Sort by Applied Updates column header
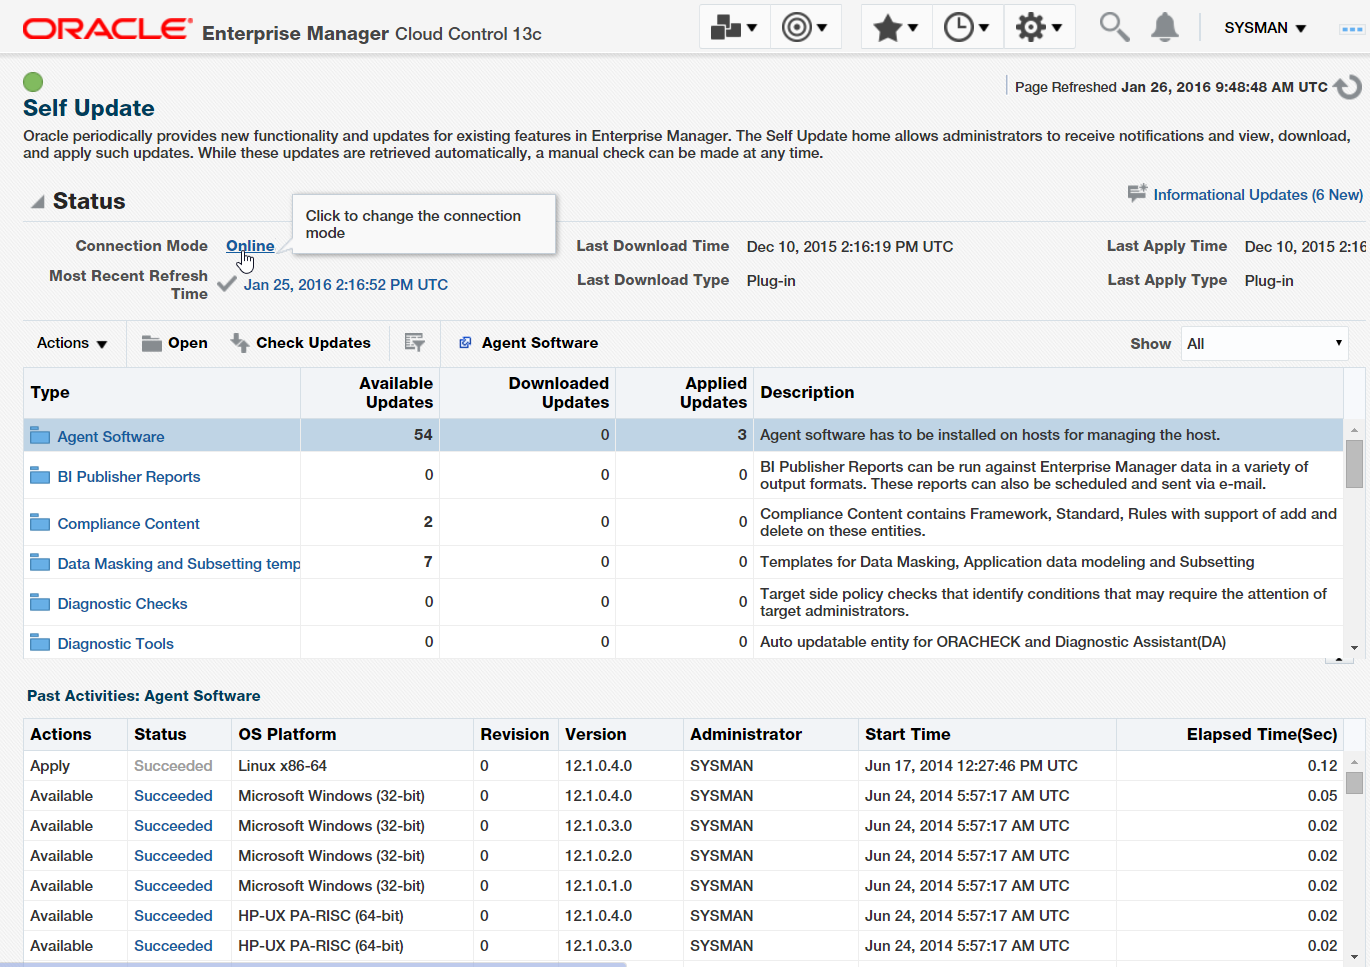1370x967 pixels. coord(684,393)
